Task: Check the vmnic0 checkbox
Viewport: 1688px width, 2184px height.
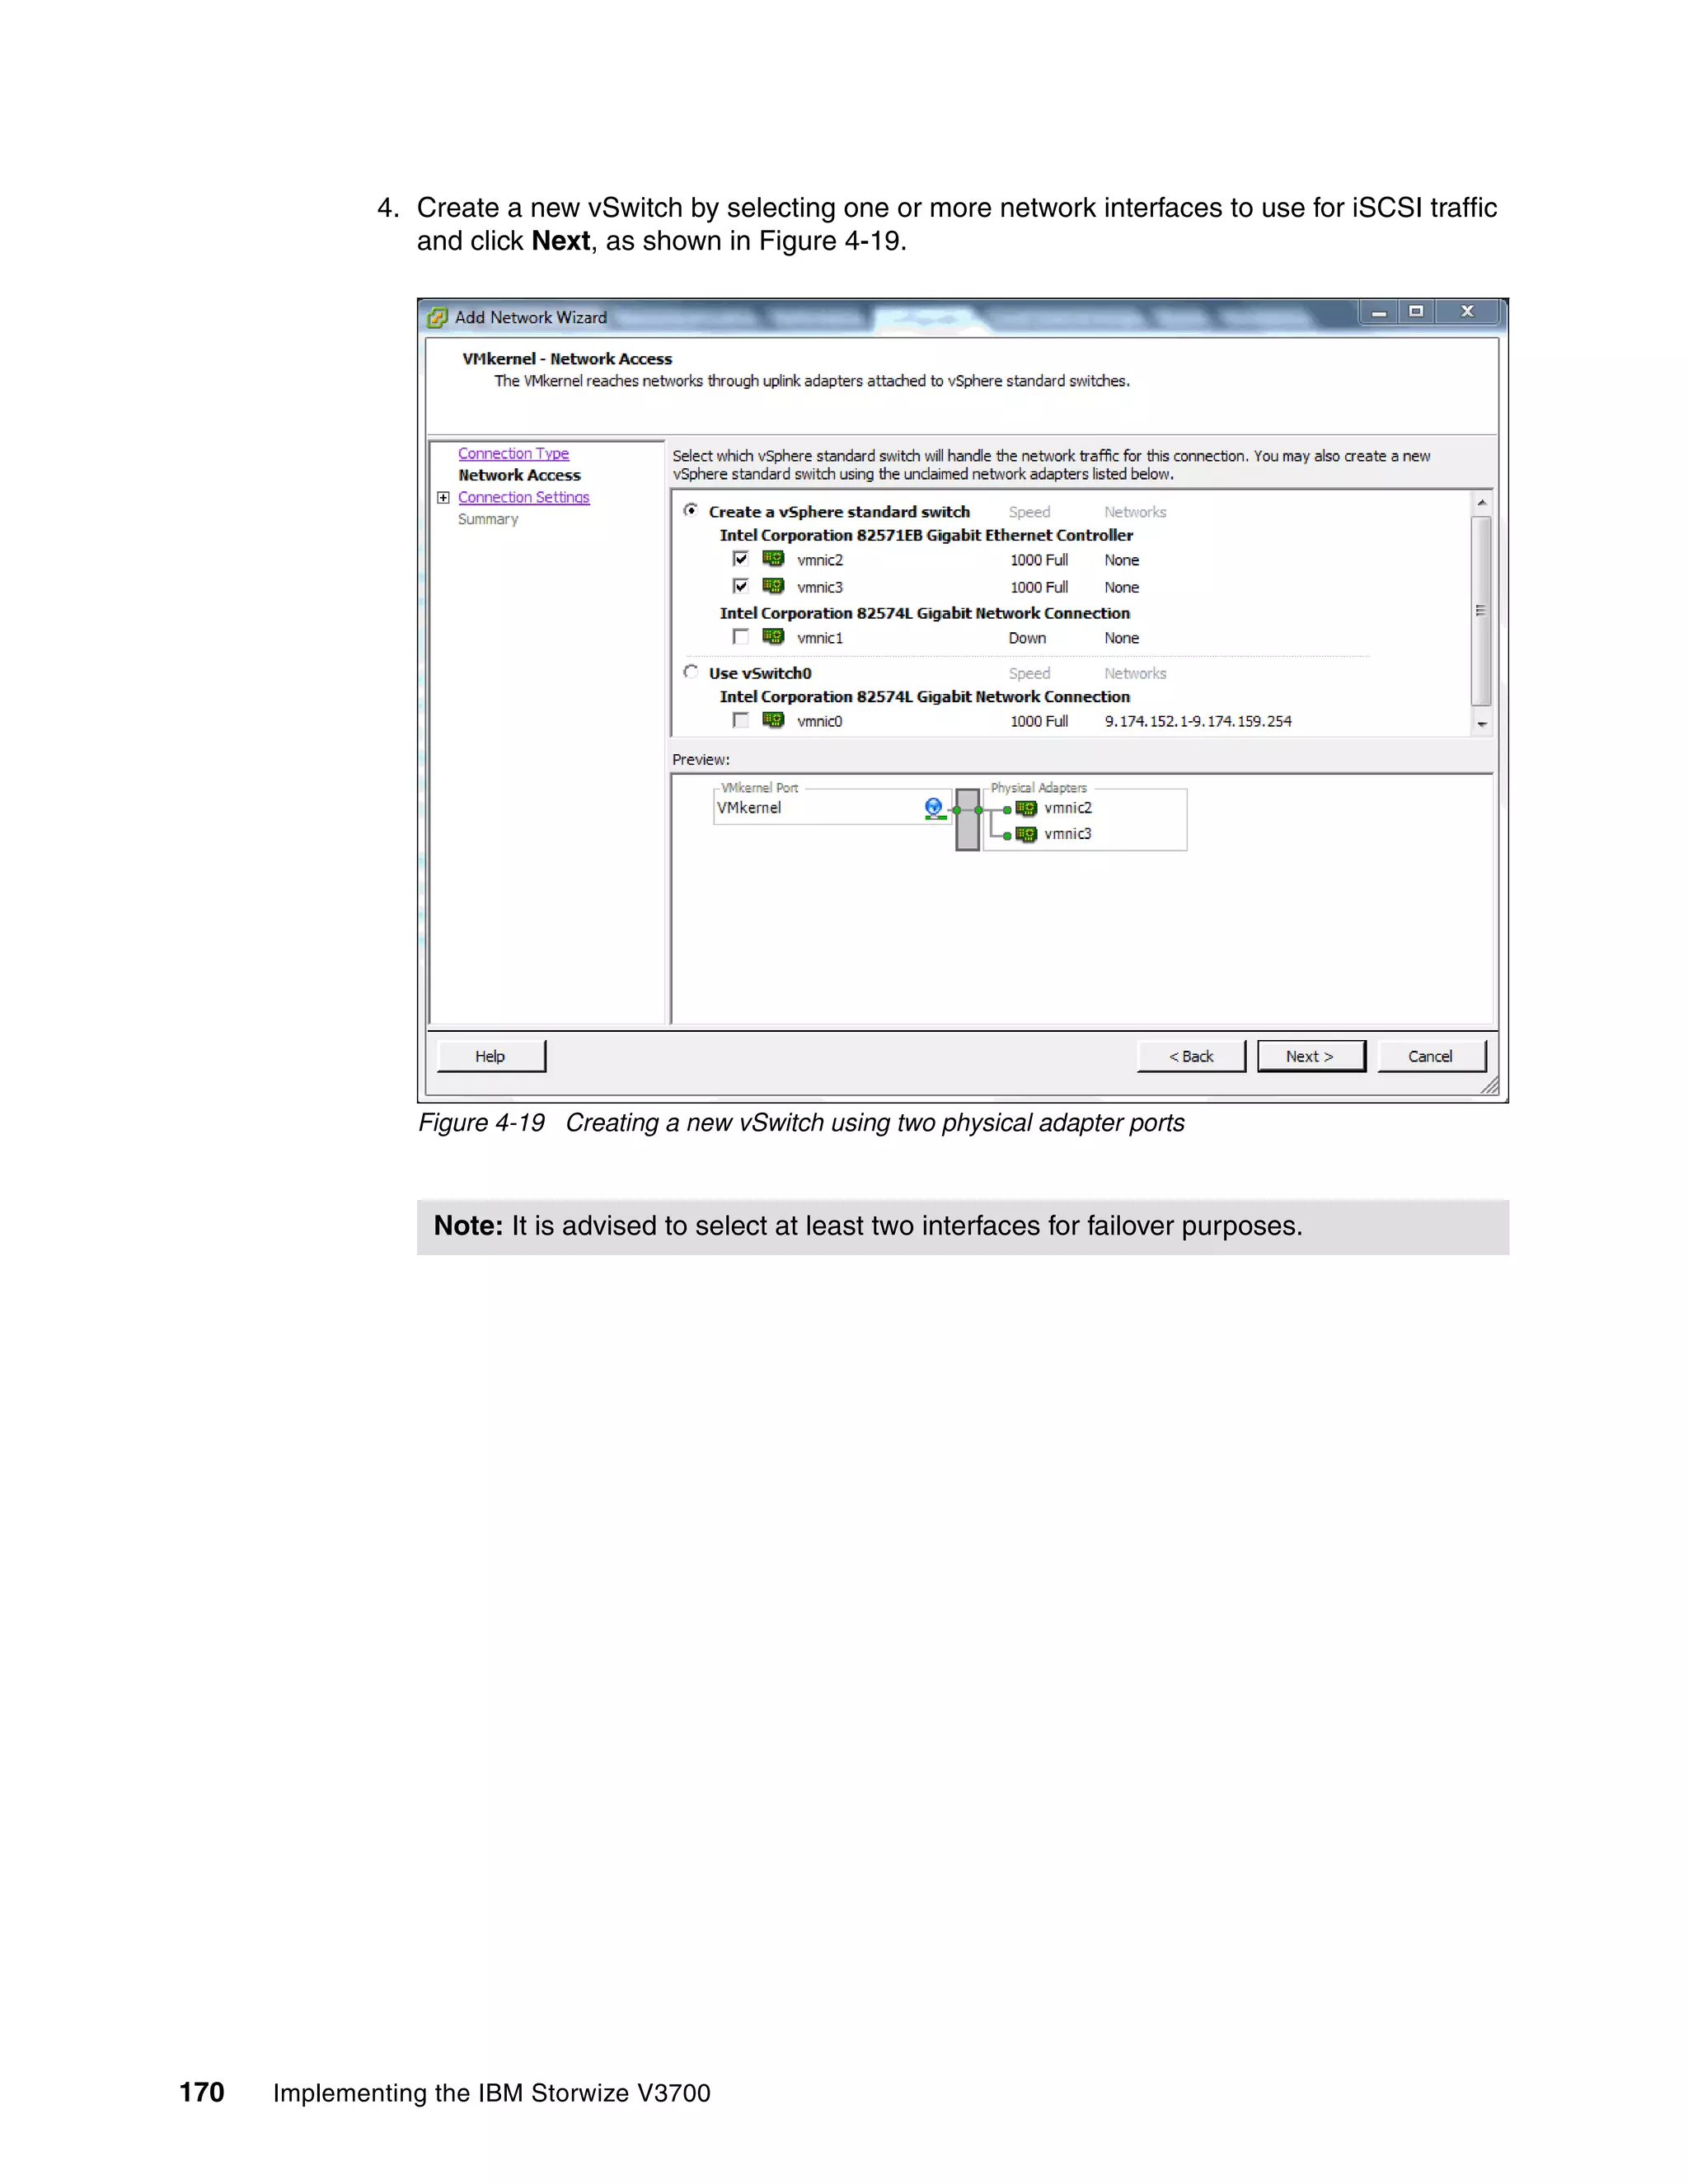Action: [x=740, y=720]
